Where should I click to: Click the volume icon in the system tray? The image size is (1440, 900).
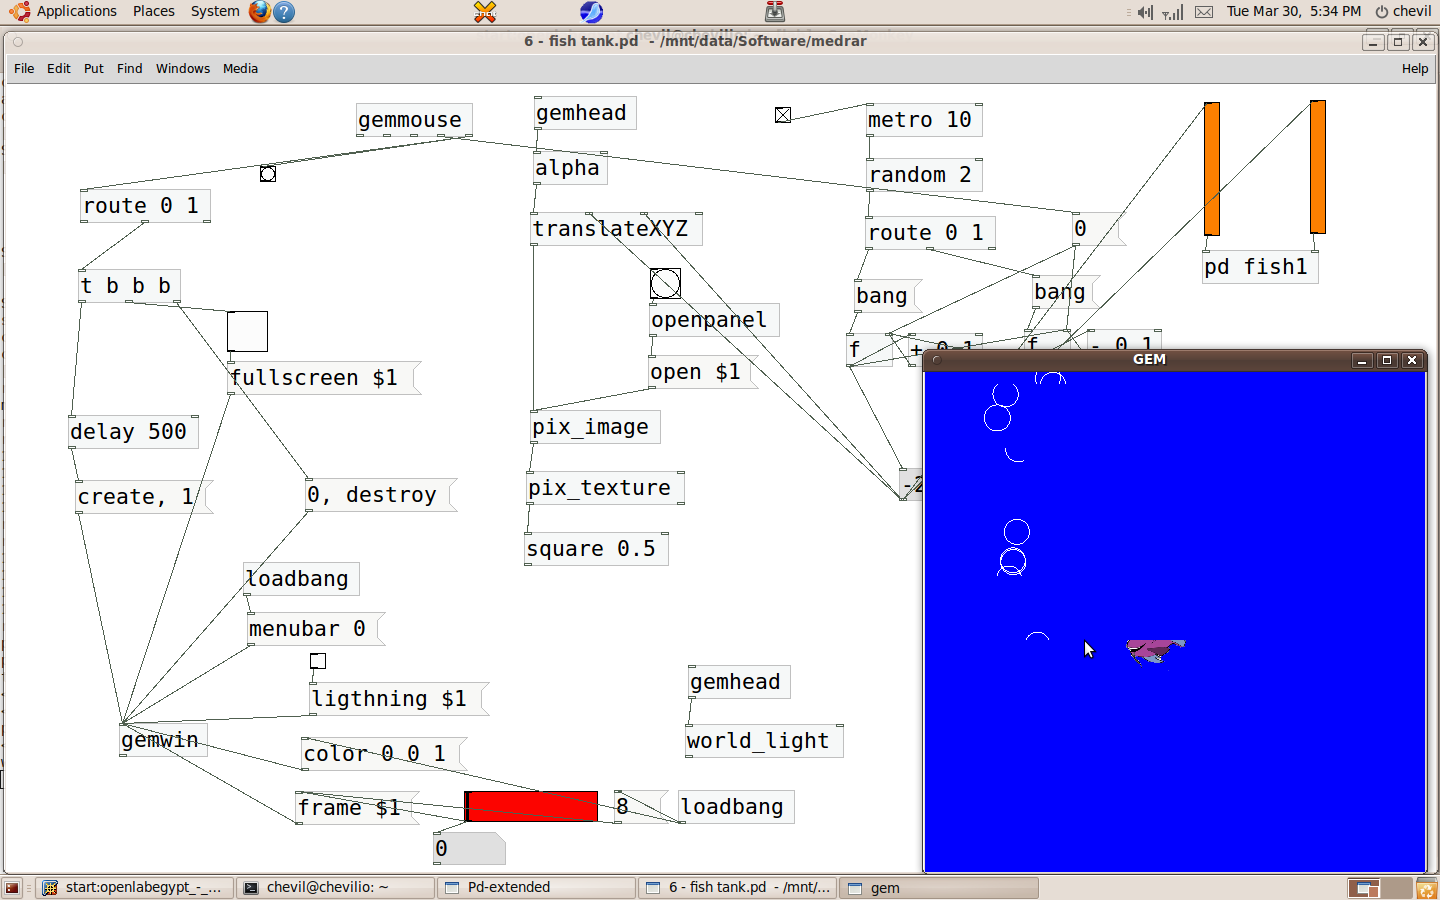pyautogui.click(x=1146, y=12)
